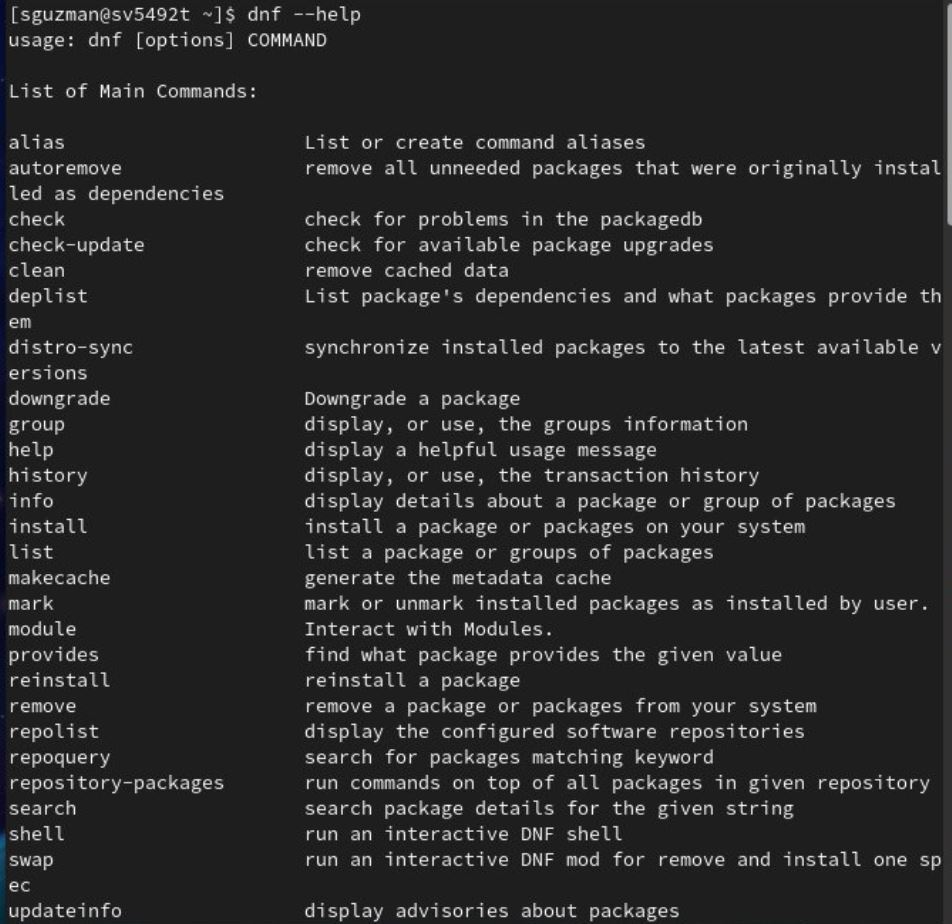Click the 'autoremove' command name
The image size is (952, 924).
pos(65,168)
